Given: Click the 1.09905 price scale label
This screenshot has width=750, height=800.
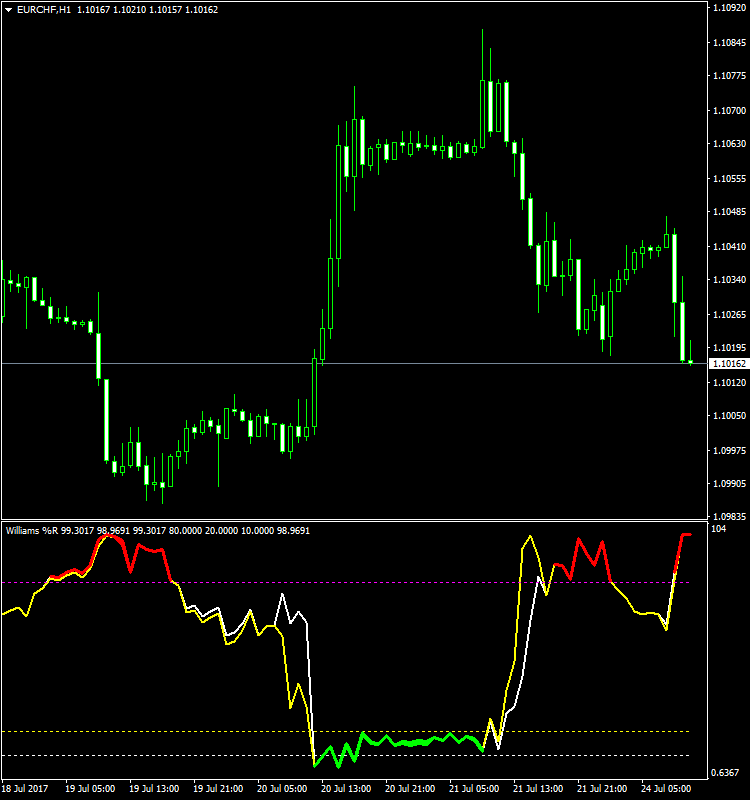Looking at the screenshot, I should (729, 484).
